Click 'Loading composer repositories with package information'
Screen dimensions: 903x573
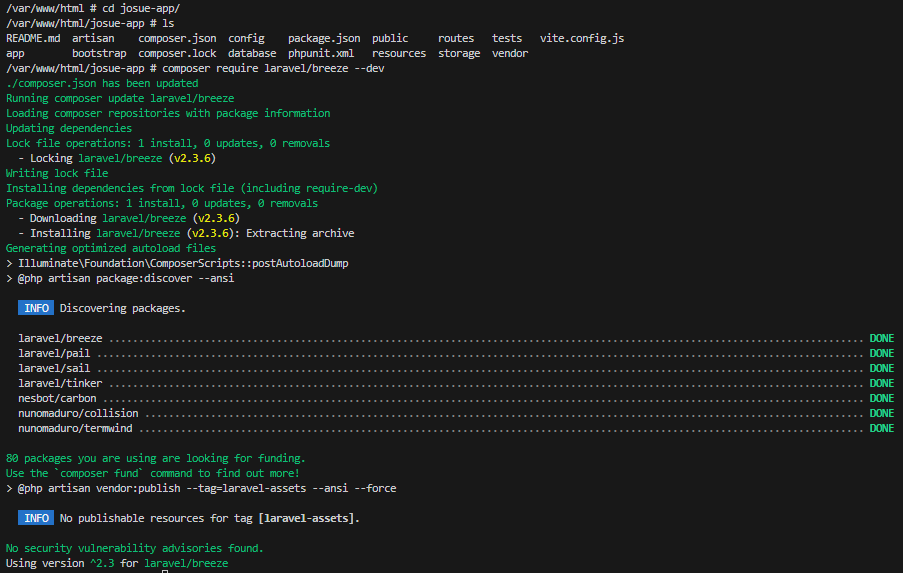click(168, 113)
